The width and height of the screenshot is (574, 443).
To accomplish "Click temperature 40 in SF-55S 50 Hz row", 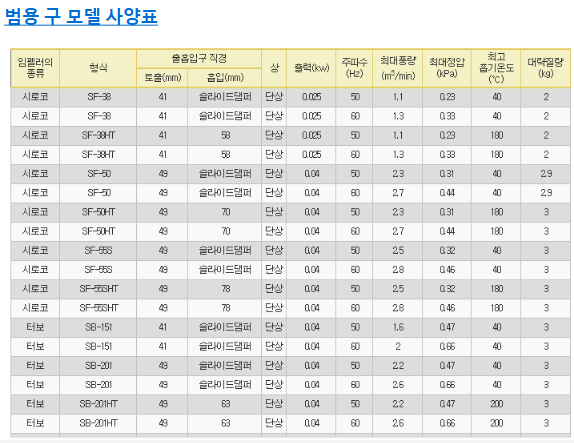I will [497, 250].
